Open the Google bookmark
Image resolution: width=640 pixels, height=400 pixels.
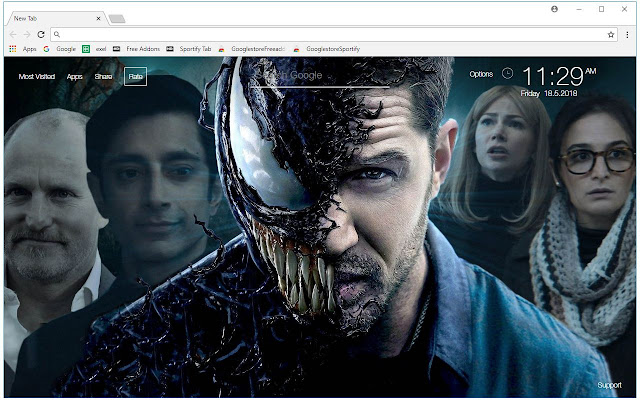point(60,49)
